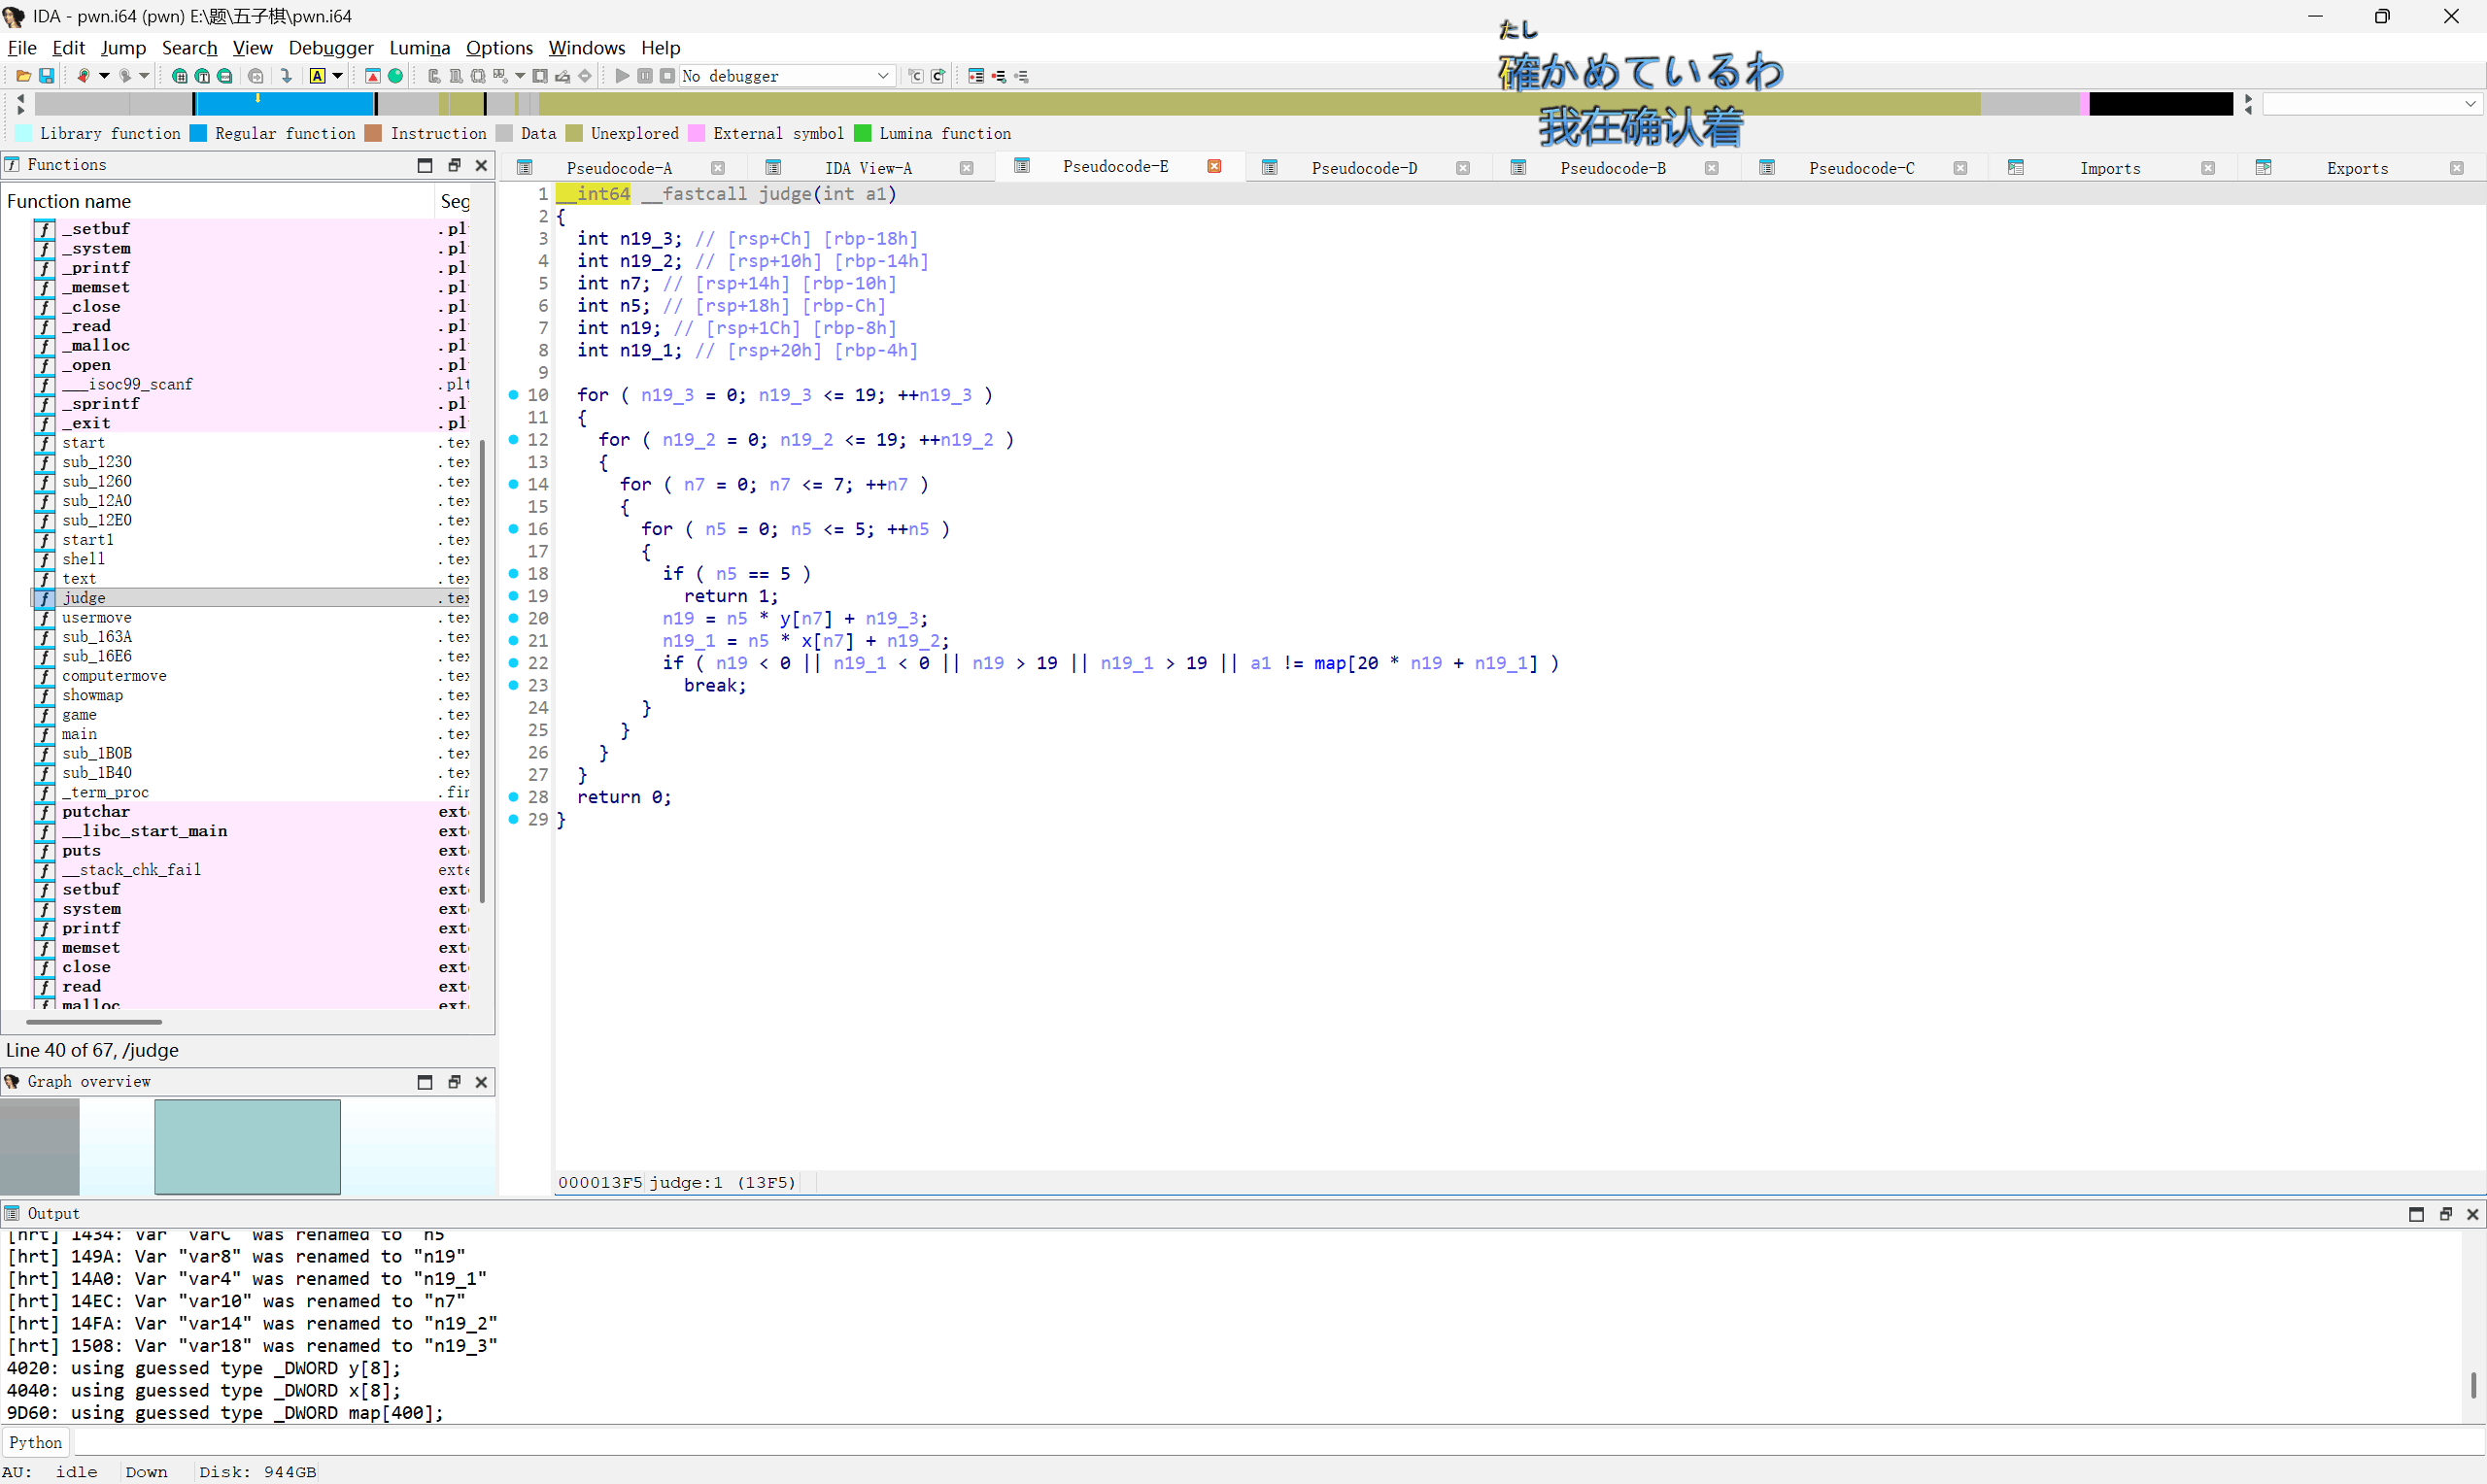
Task: Click the Pause process button
Action: 645,76
